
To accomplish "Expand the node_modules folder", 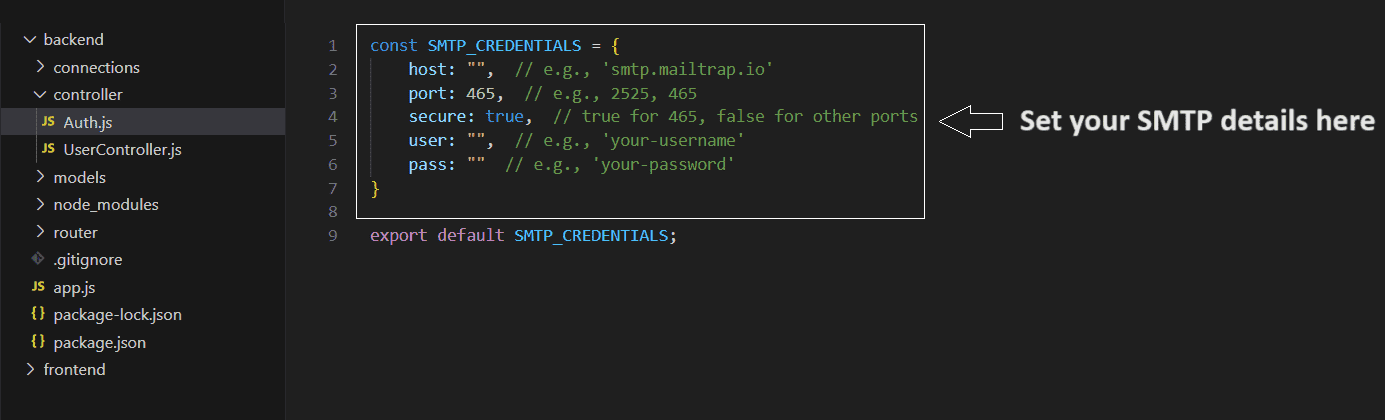I will pos(40,204).
